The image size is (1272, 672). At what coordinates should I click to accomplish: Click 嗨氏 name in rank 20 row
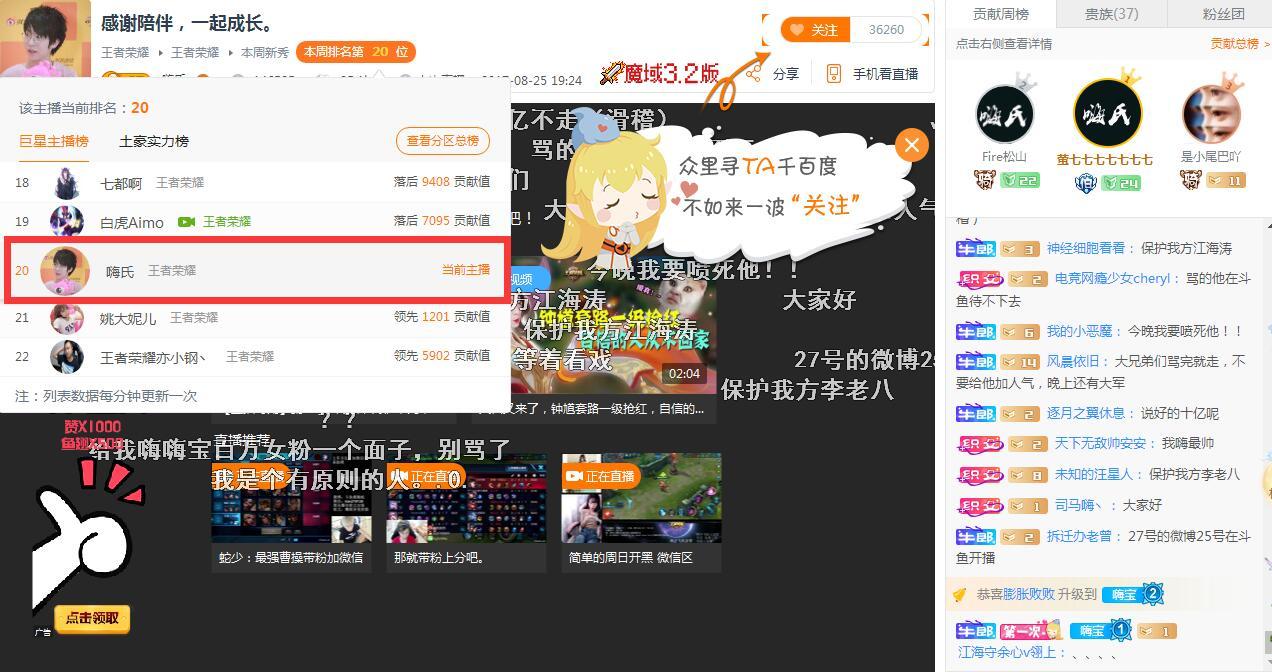[120, 271]
